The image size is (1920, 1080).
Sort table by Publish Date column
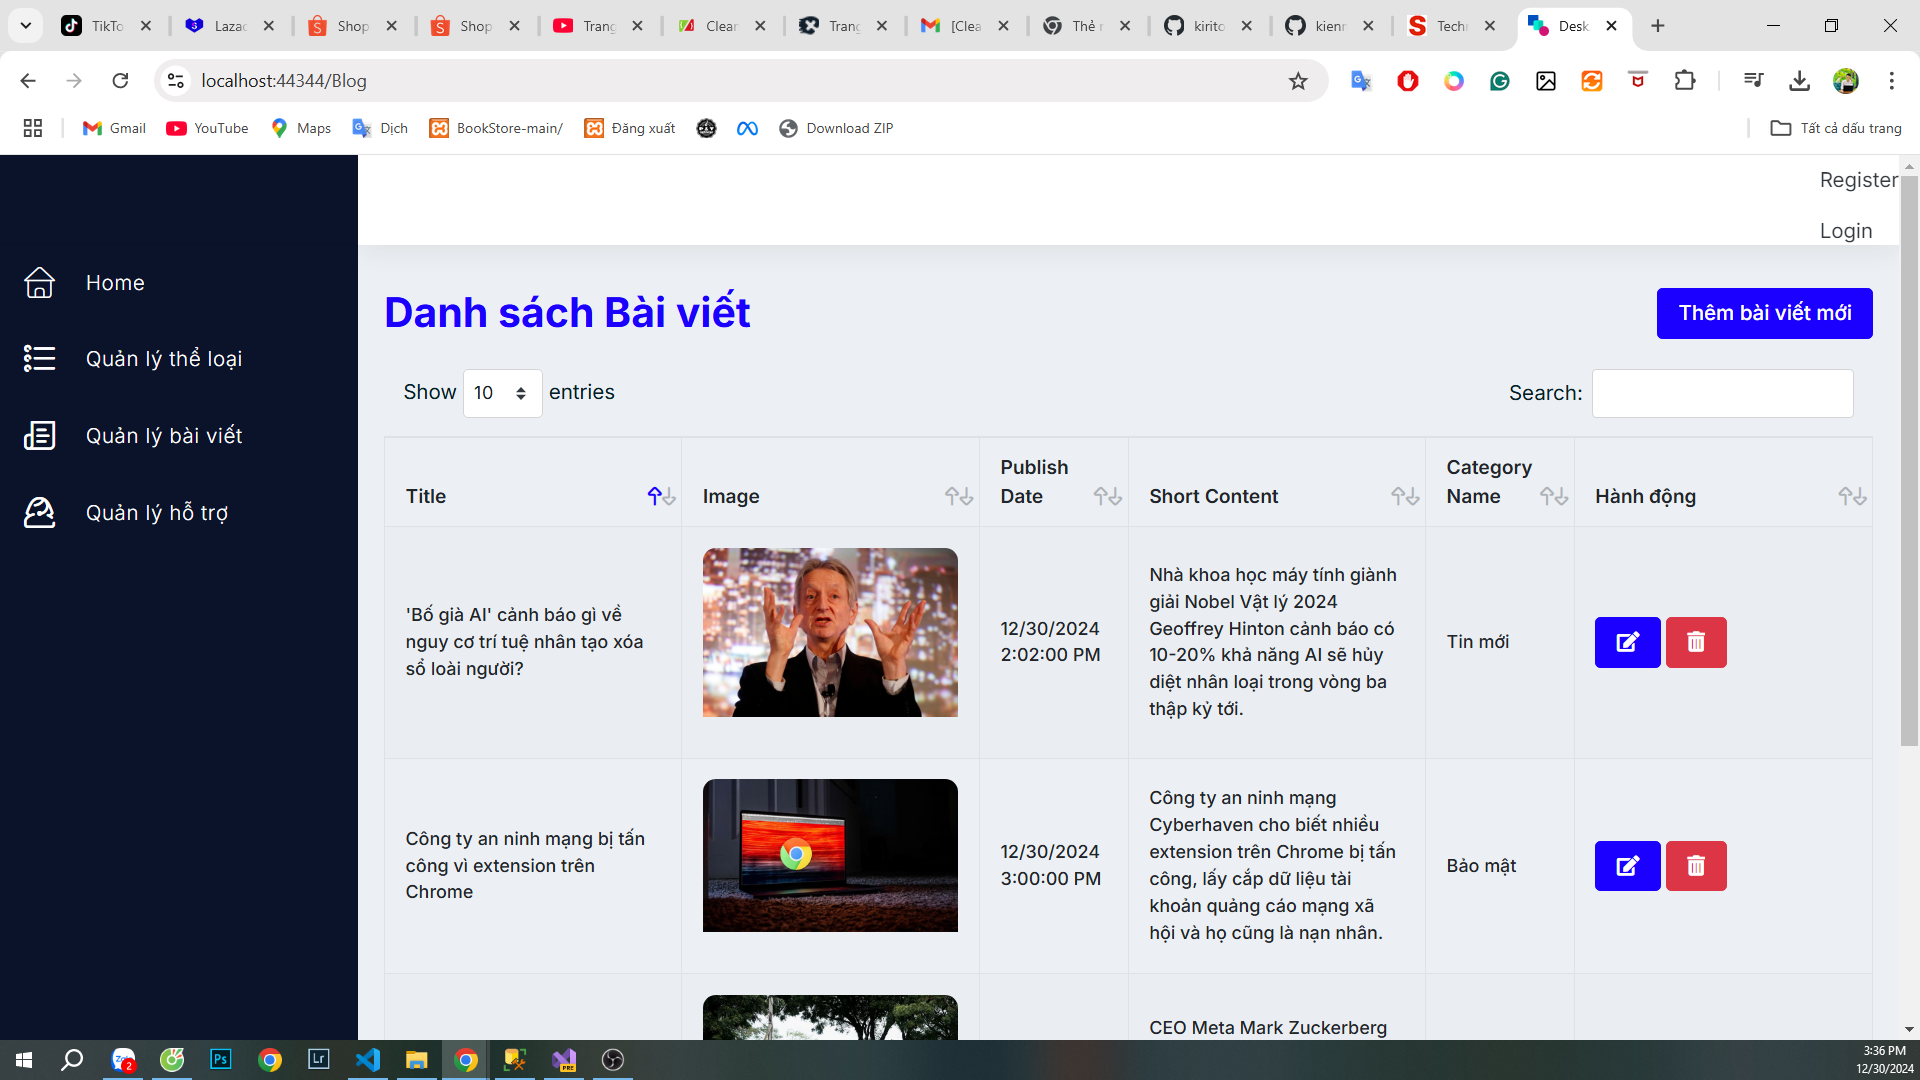point(1107,496)
